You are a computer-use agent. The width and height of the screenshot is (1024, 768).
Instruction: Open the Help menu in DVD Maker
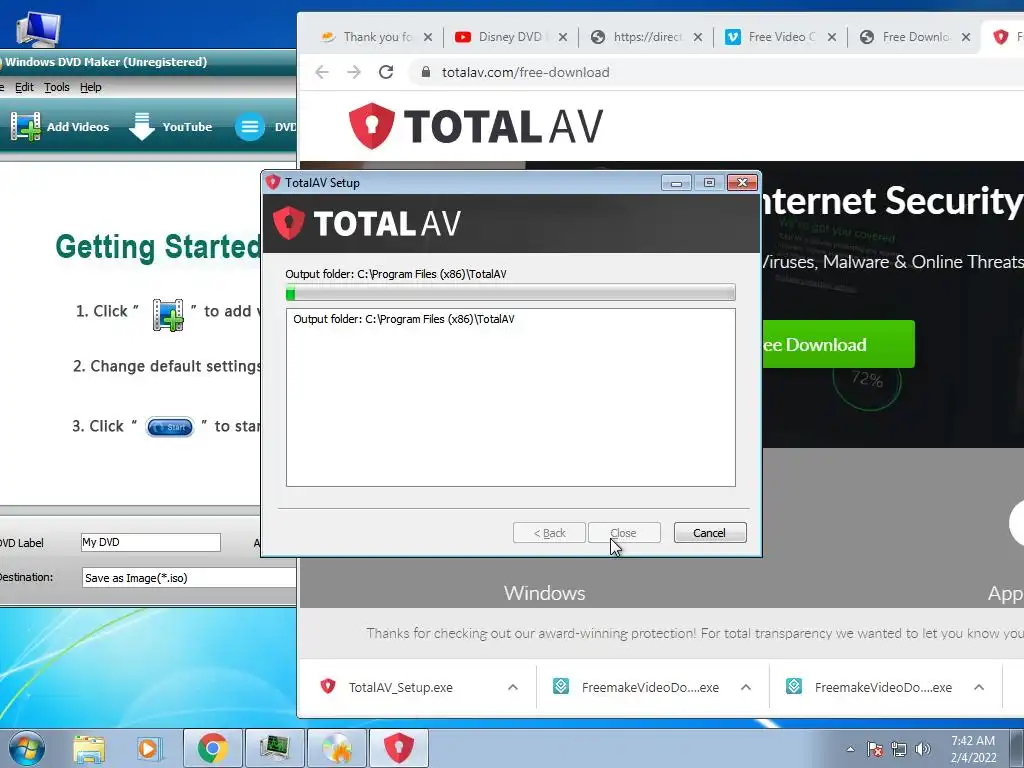point(91,87)
